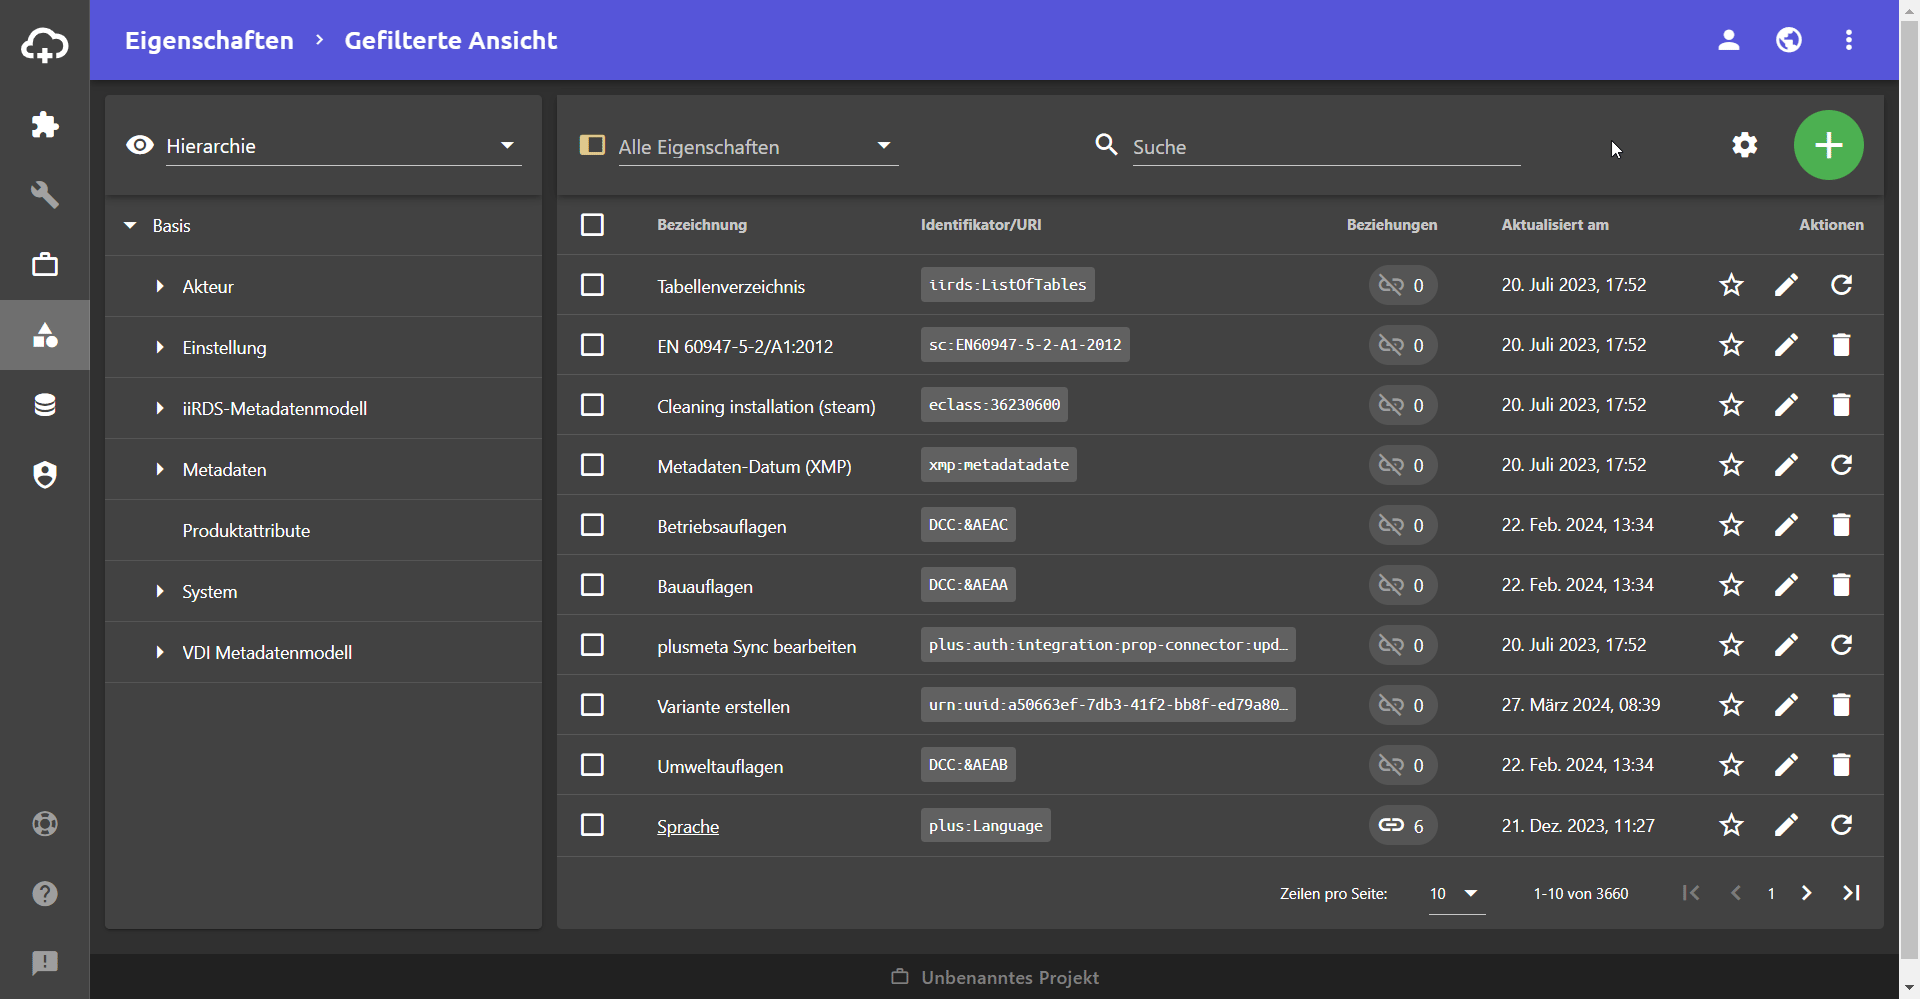This screenshot has height=999, width=1920.
Task: Open the database icon in sidebar
Action: click(x=45, y=405)
